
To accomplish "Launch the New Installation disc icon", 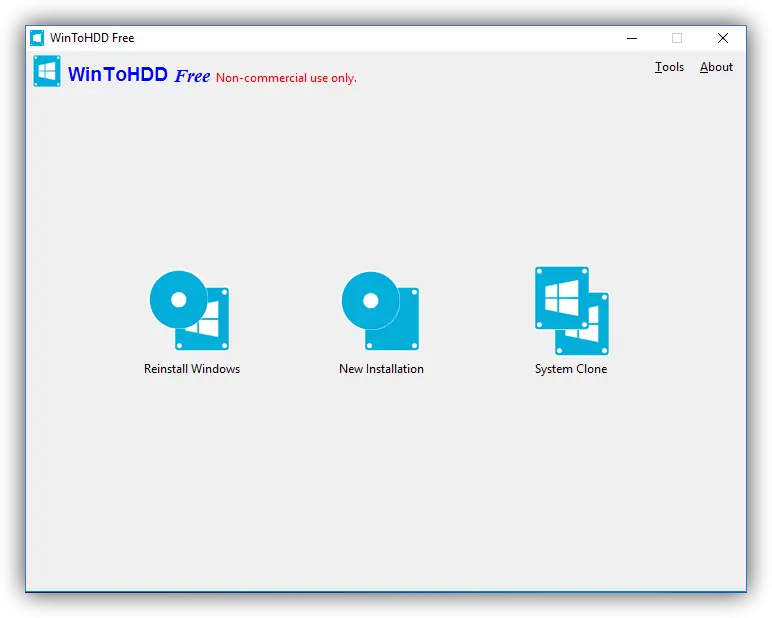I will [x=381, y=310].
